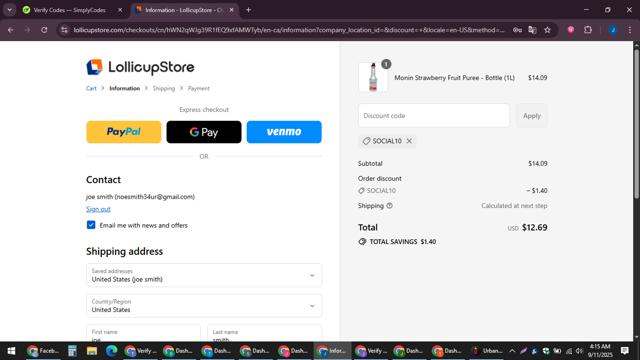Screen dimensions: 640x360
Task: Open a new browser tab
Action: click(248, 10)
